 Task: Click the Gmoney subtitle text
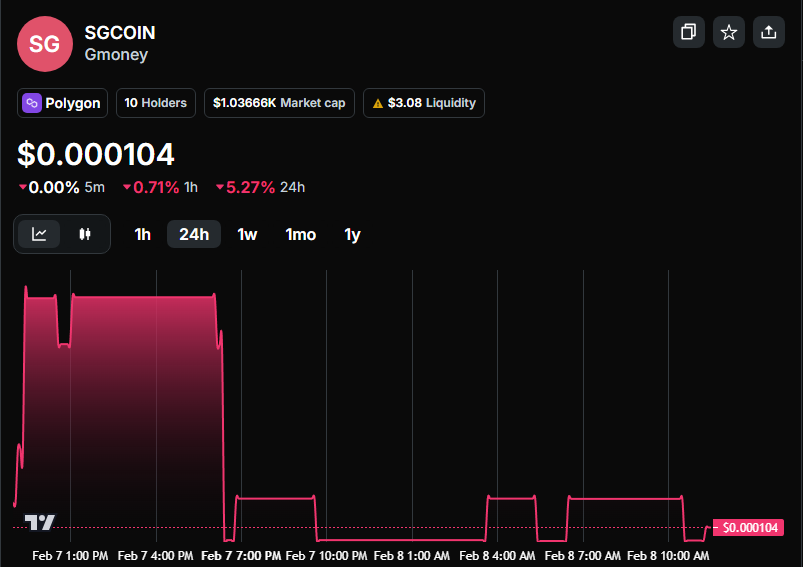116,54
